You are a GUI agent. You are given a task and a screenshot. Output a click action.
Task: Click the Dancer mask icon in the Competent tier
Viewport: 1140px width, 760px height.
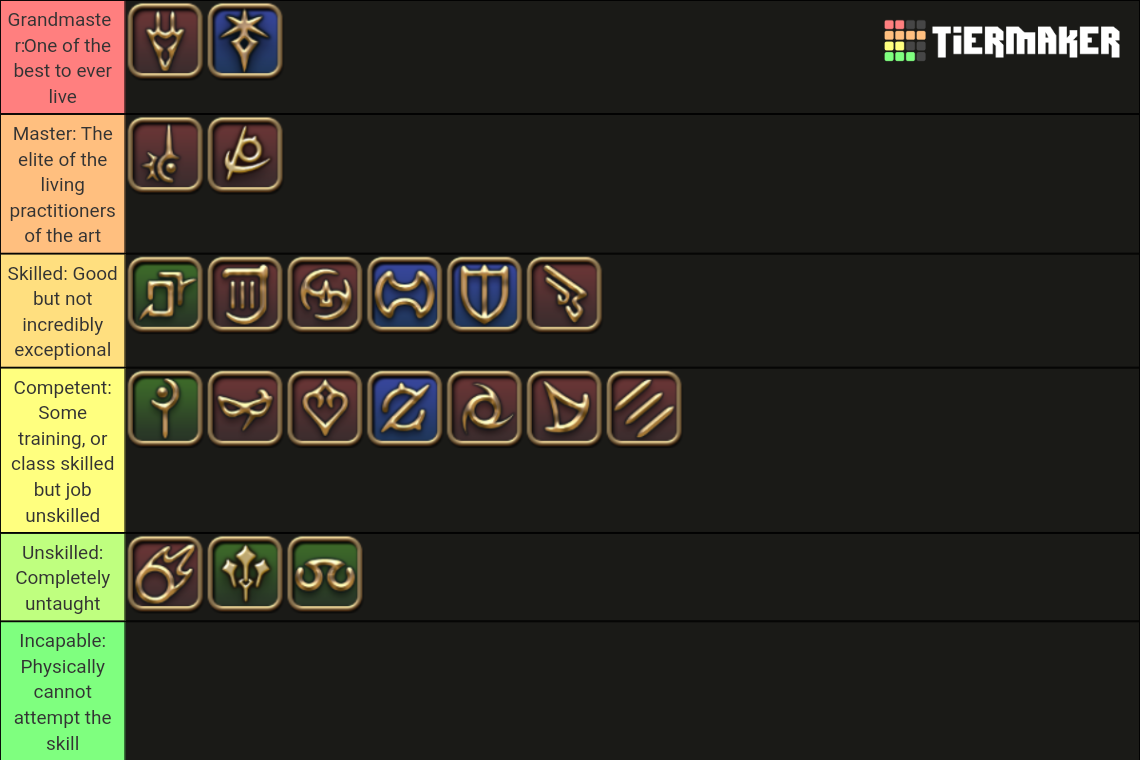(x=245, y=407)
